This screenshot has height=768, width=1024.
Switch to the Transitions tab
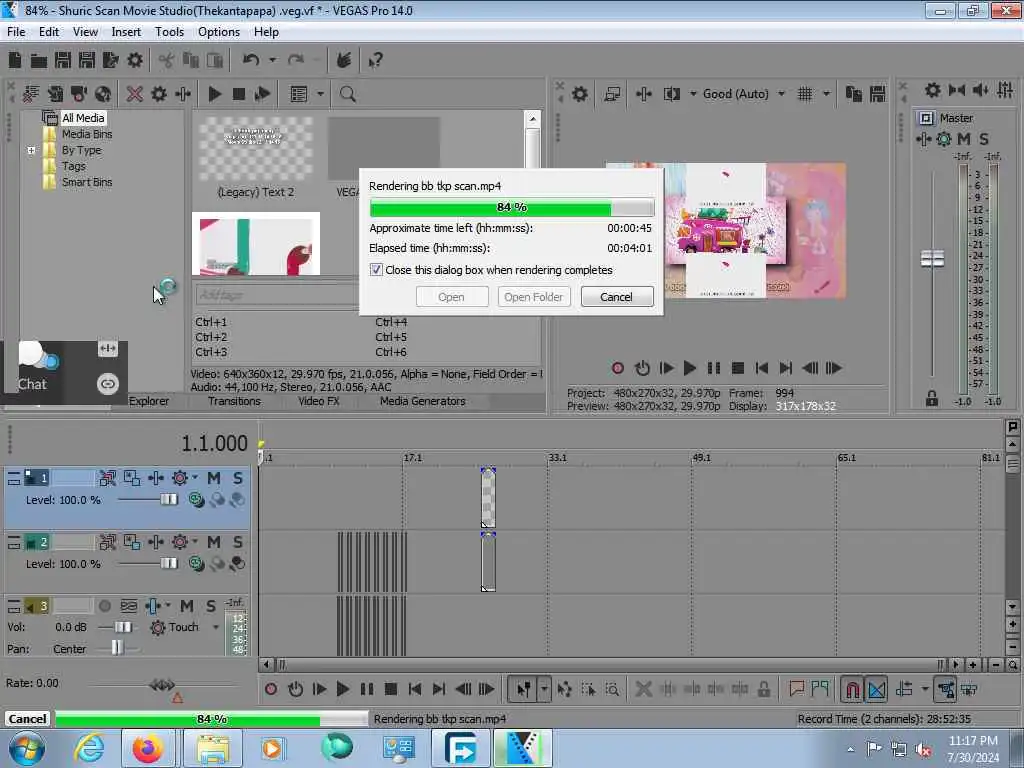[x=234, y=402]
